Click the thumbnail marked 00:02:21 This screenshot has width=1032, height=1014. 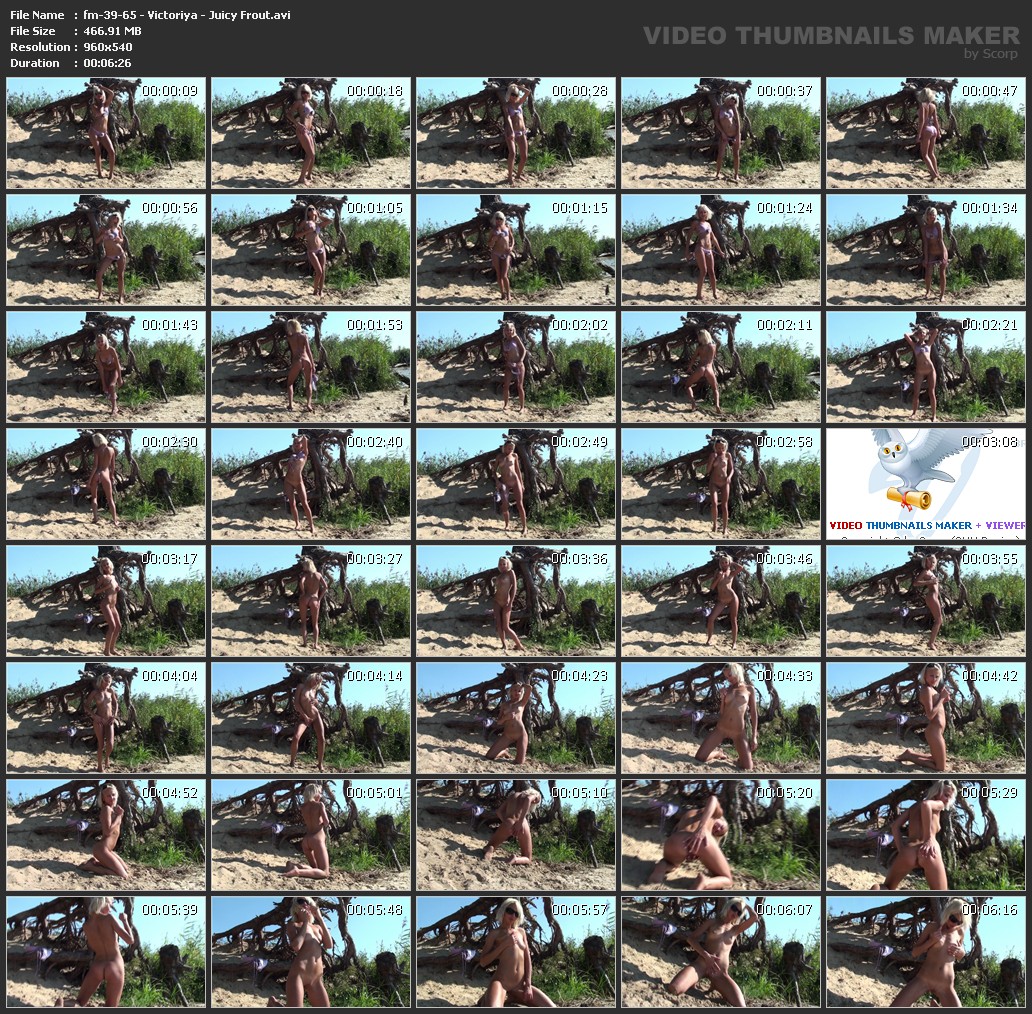[x=926, y=367]
